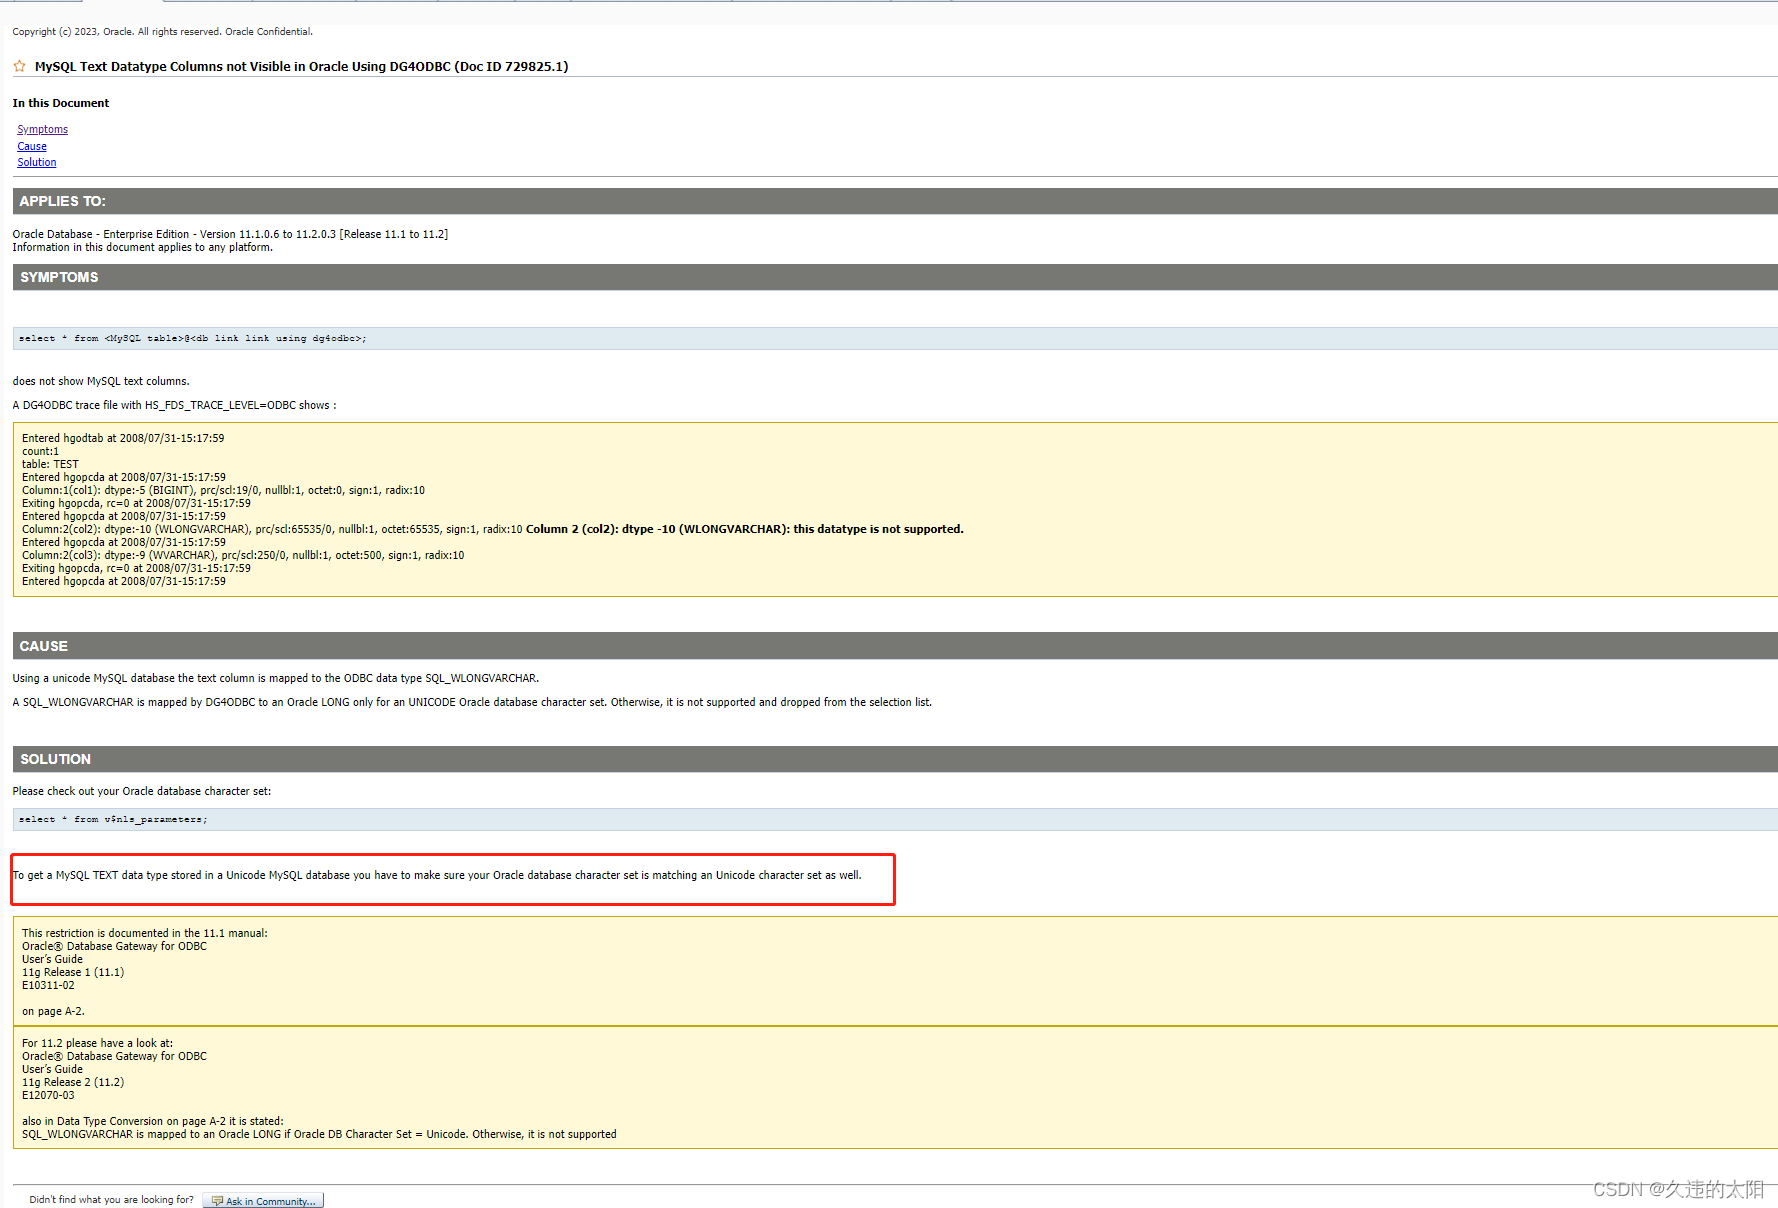
Task: Click the v$nls_parameters query text
Action: pos(111,819)
